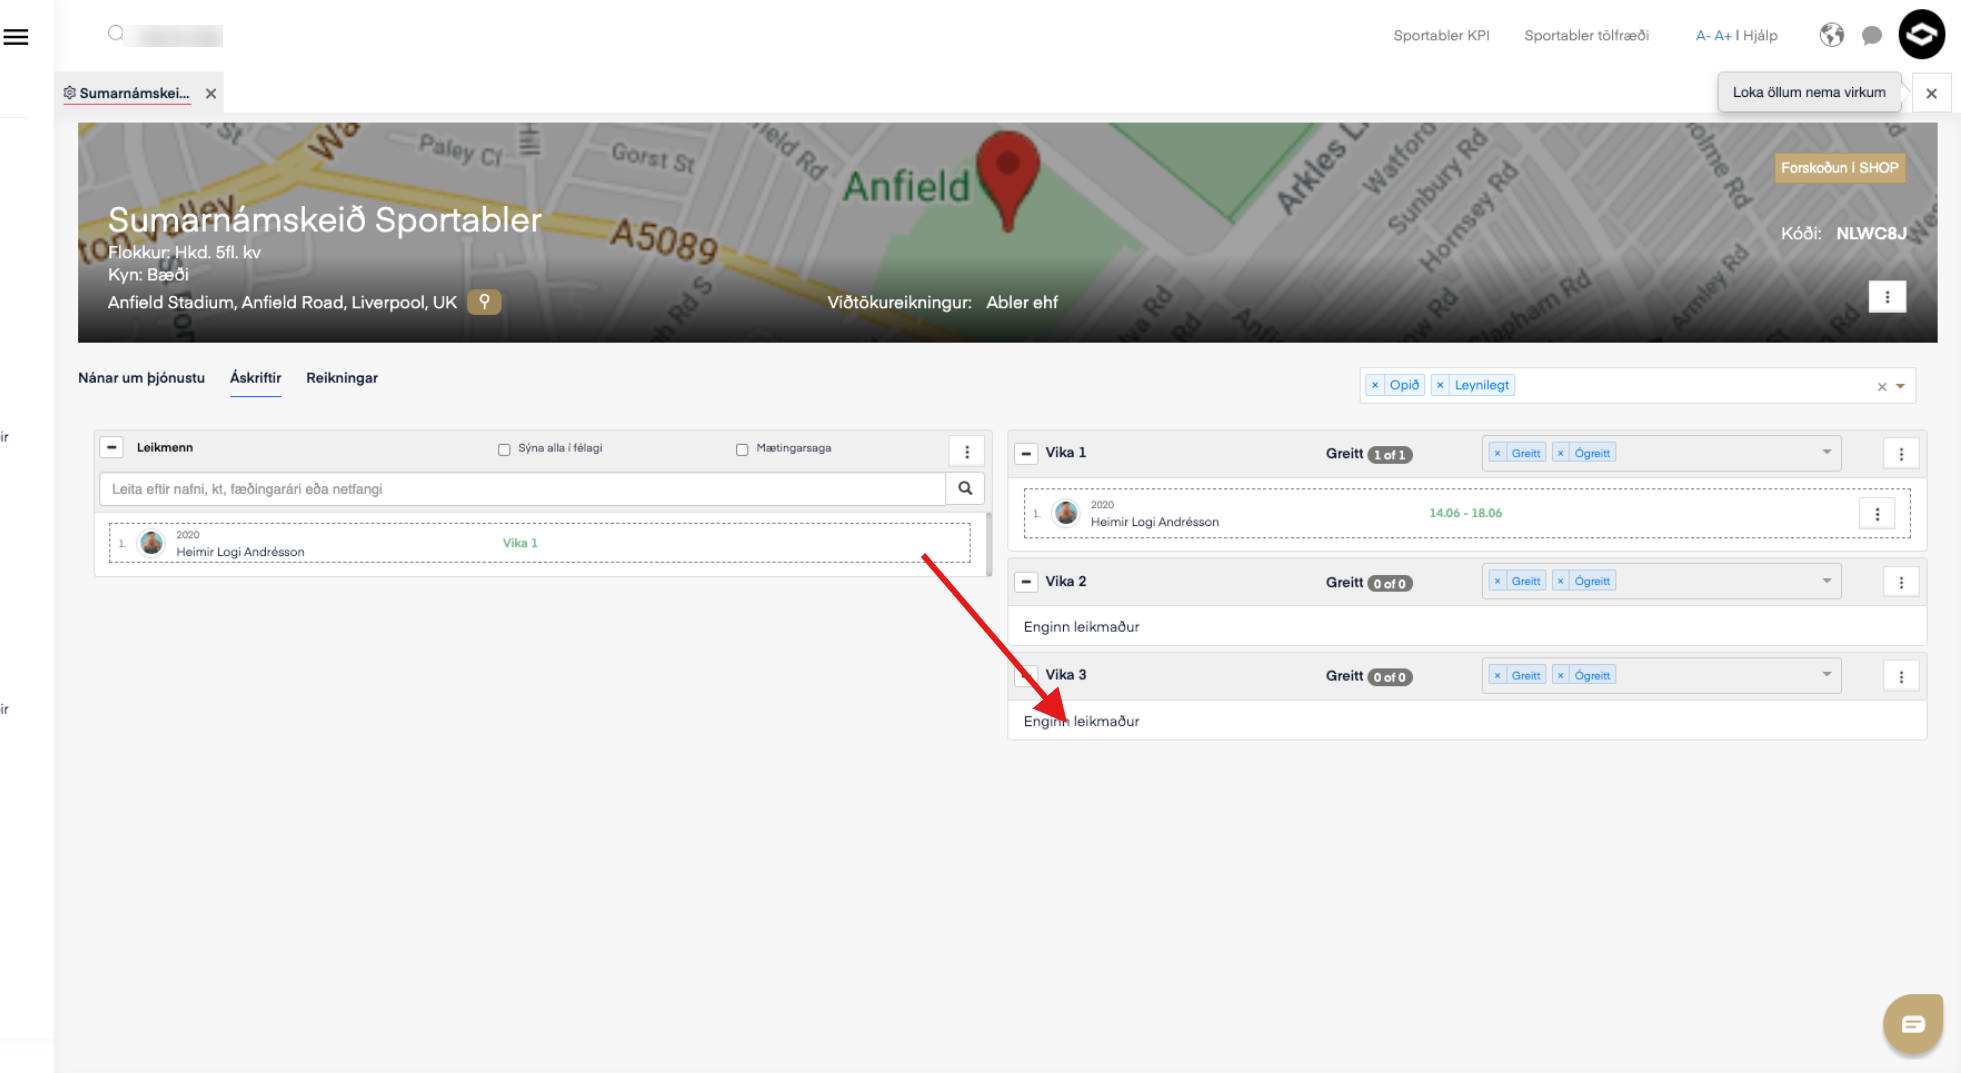Open Leikmenn panel three-dot menu
This screenshot has width=1961, height=1073.
pos(967,452)
